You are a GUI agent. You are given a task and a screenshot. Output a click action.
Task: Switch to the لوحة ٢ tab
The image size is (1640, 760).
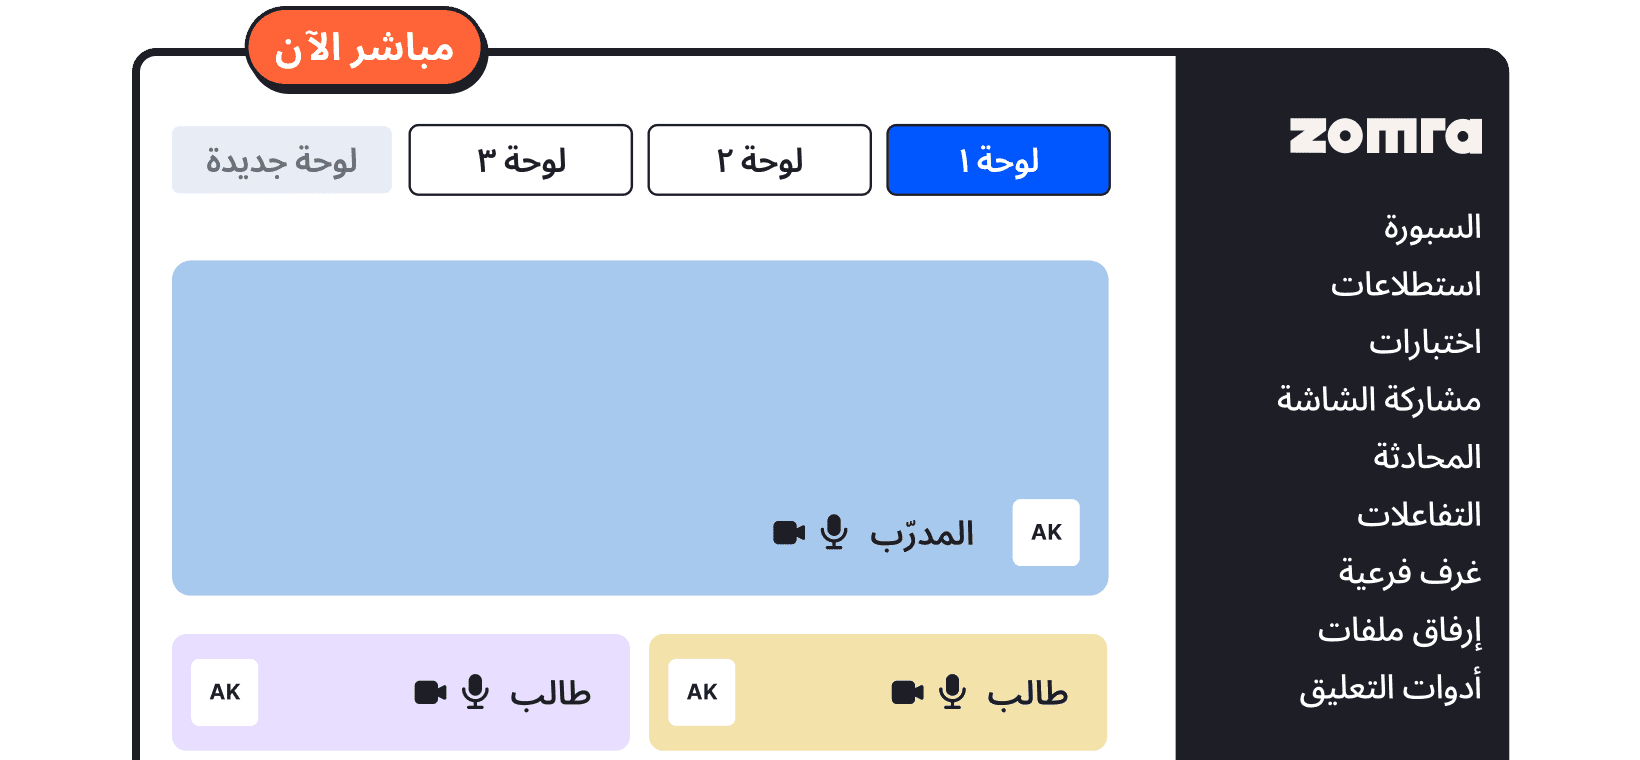760,160
